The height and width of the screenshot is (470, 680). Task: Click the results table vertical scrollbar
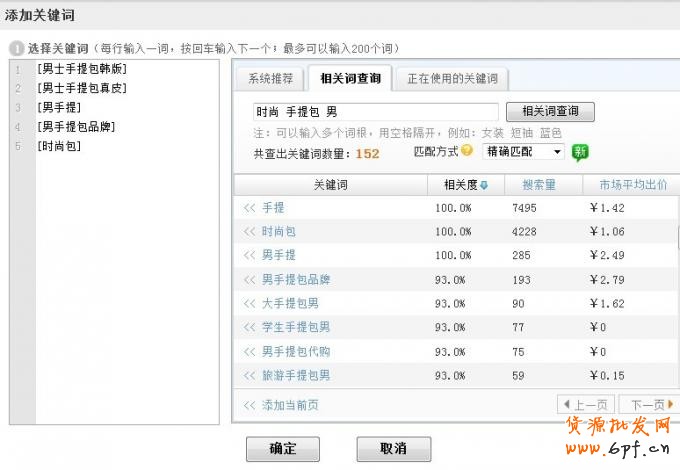click(678, 238)
